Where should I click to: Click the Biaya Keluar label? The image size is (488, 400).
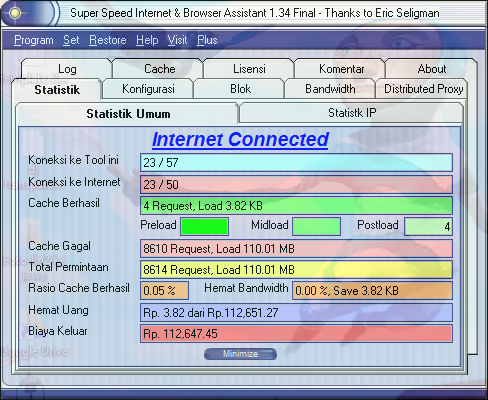[58, 331]
